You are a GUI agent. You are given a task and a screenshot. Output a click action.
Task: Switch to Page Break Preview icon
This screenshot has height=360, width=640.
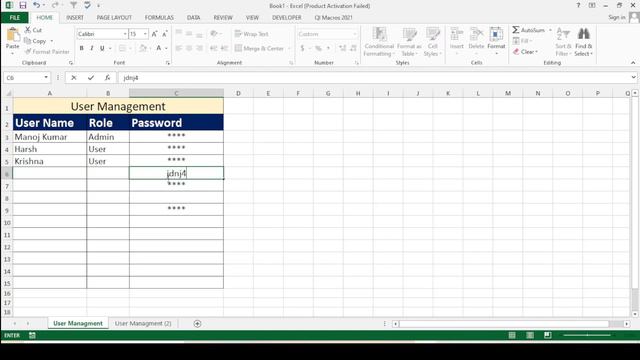(x=548, y=335)
